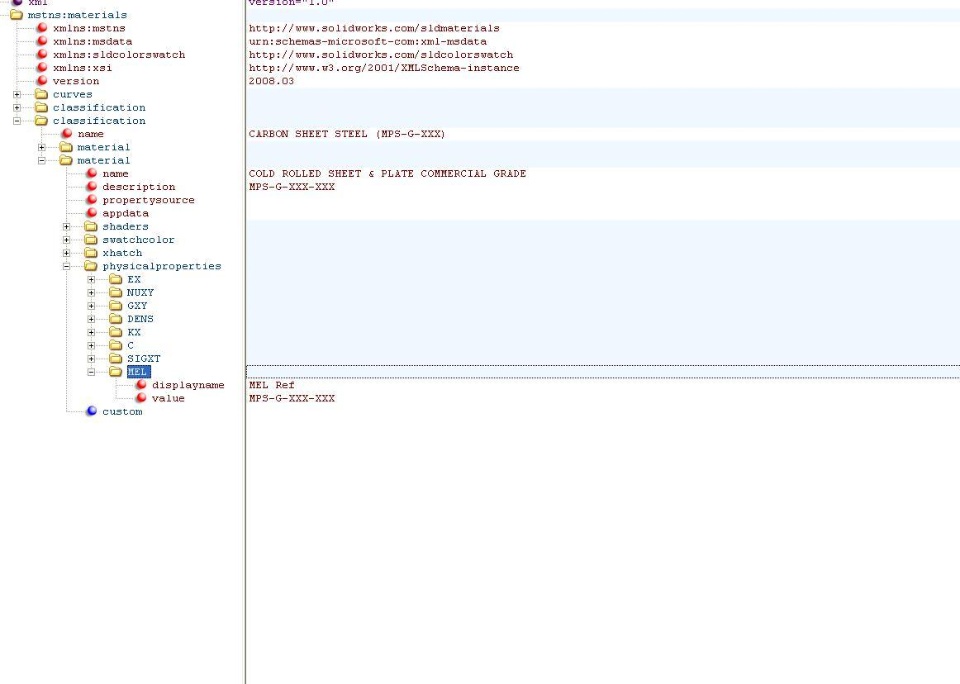Click the red icon beside the version attribute
The image size is (960, 684).
point(42,81)
